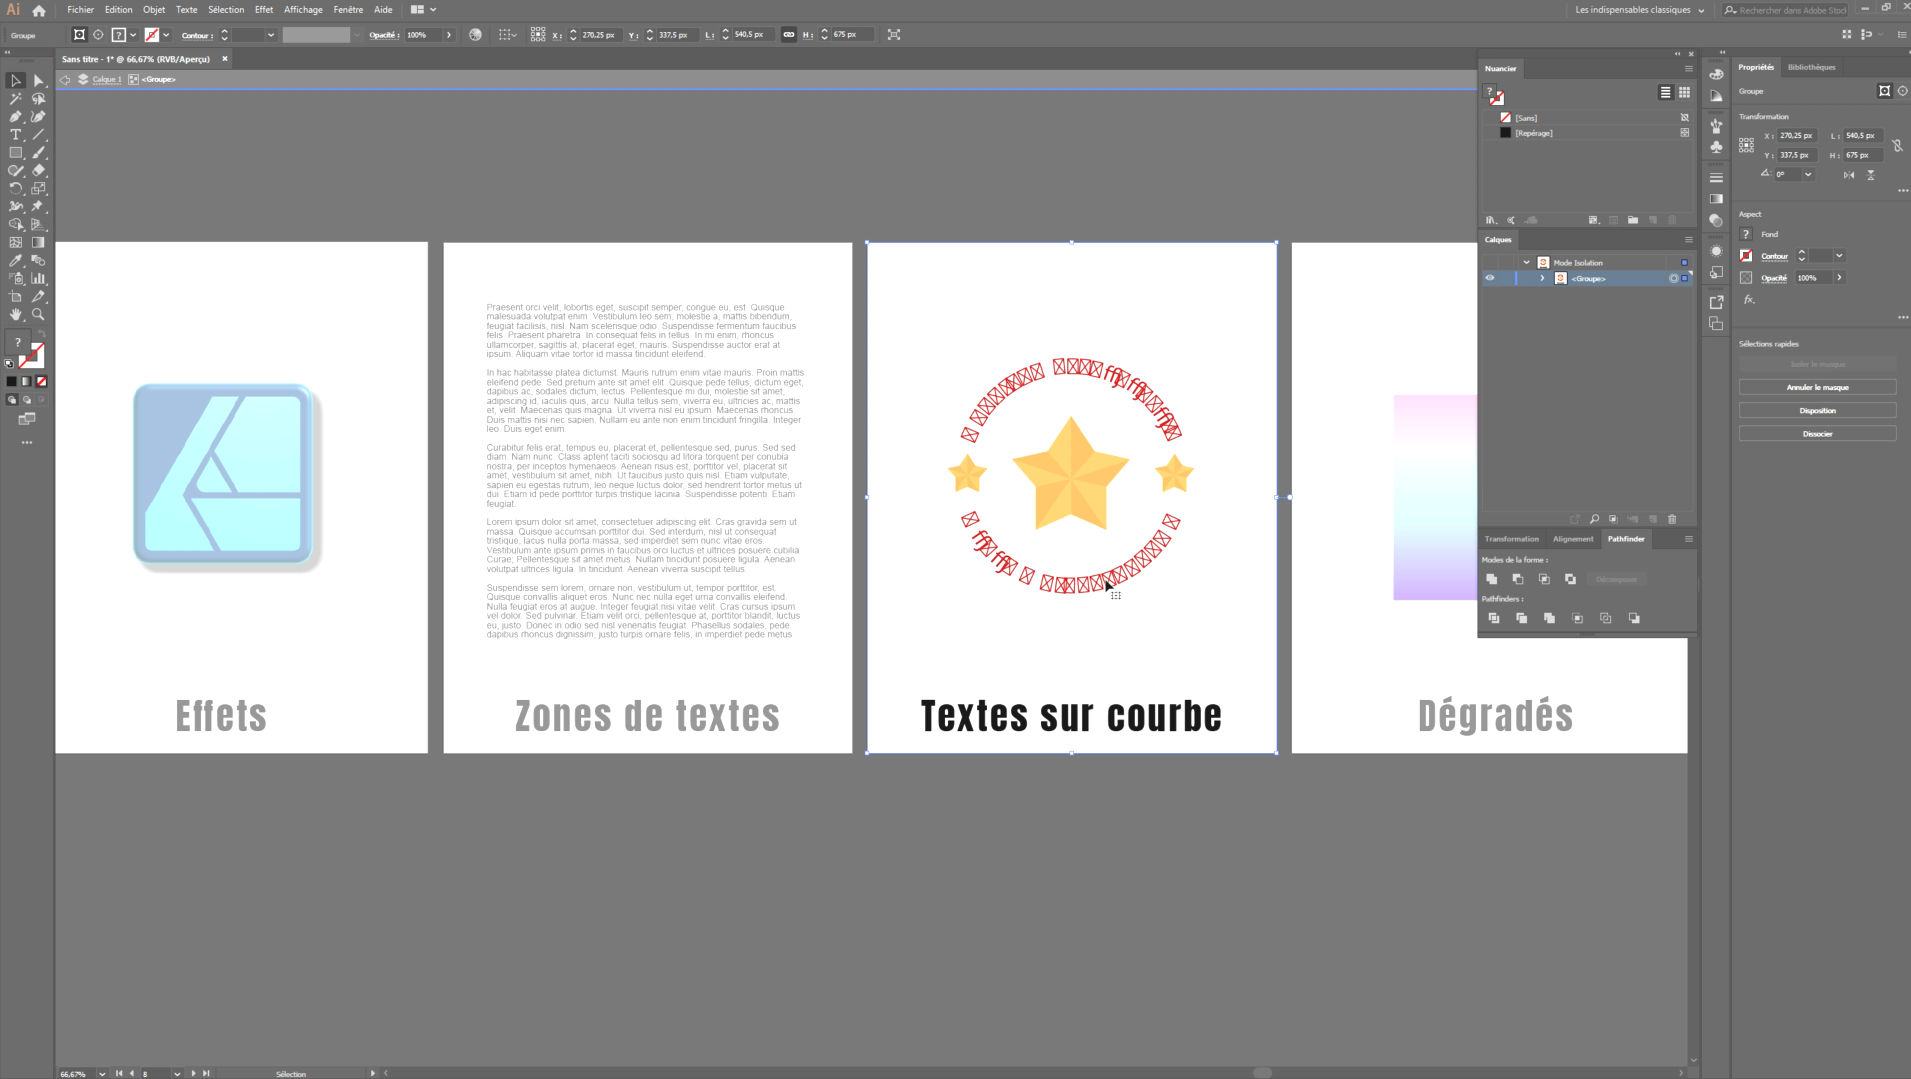Screen dimensions: 1911x1079
Task: Switch to the Alignement tab
Action: click(x=1572, y=539)
